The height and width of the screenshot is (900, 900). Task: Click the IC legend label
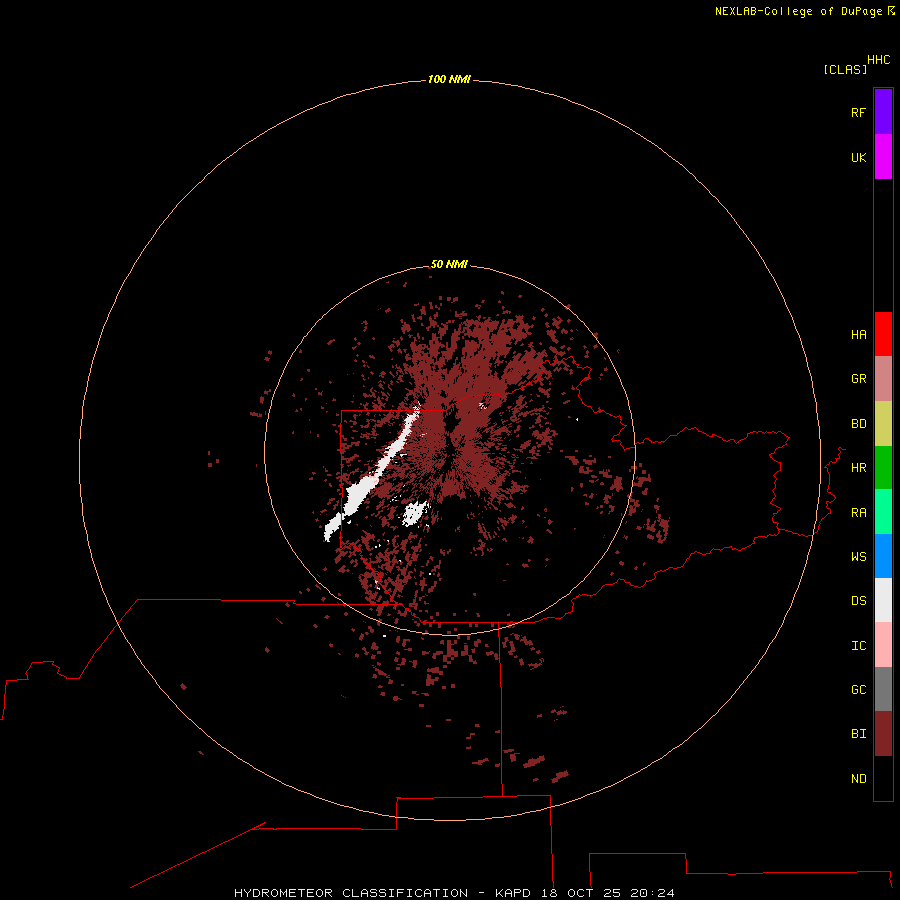click(858, 646)
